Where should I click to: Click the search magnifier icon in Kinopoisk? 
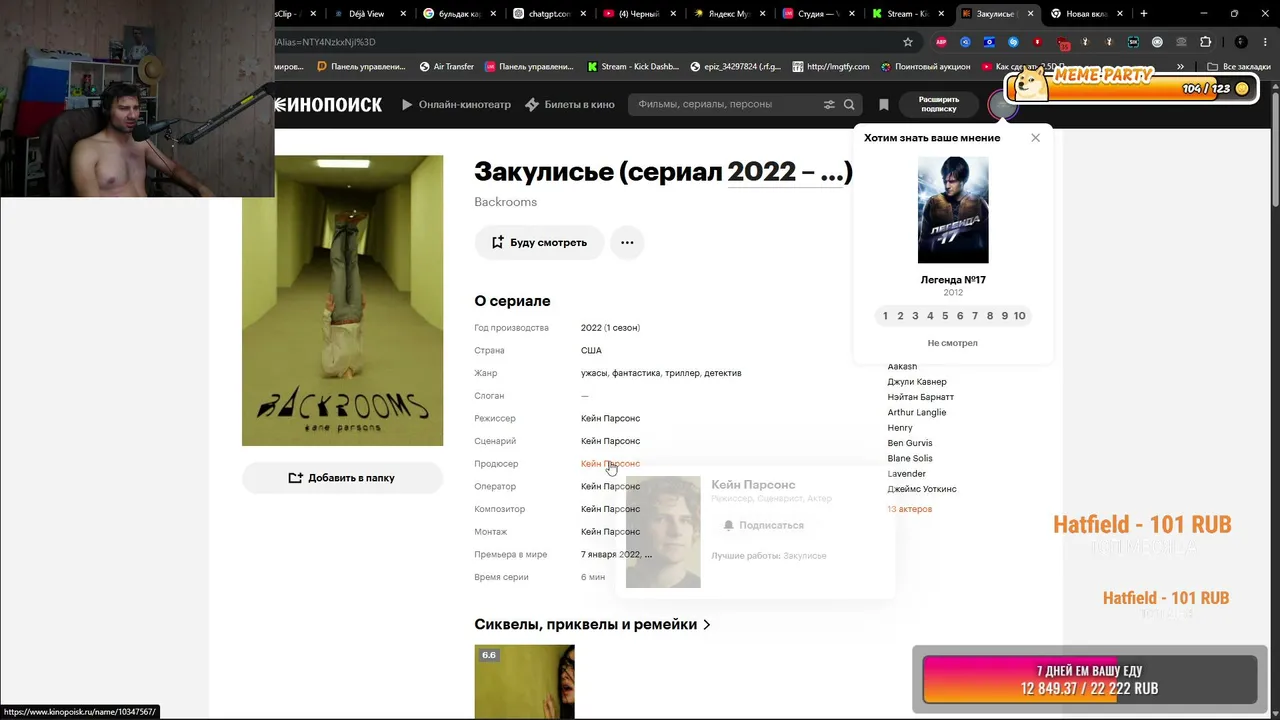pyautogui.click(x=849, y=104)
